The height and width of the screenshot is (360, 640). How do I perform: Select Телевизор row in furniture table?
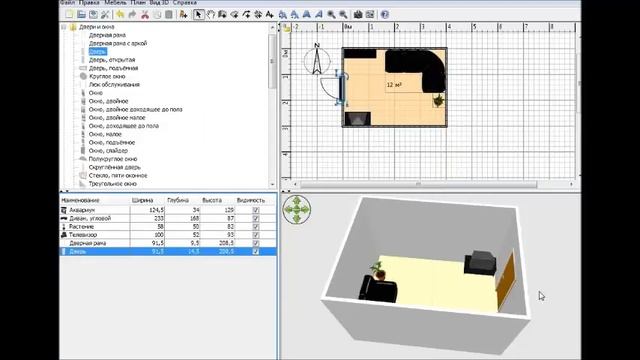point(168,235)
